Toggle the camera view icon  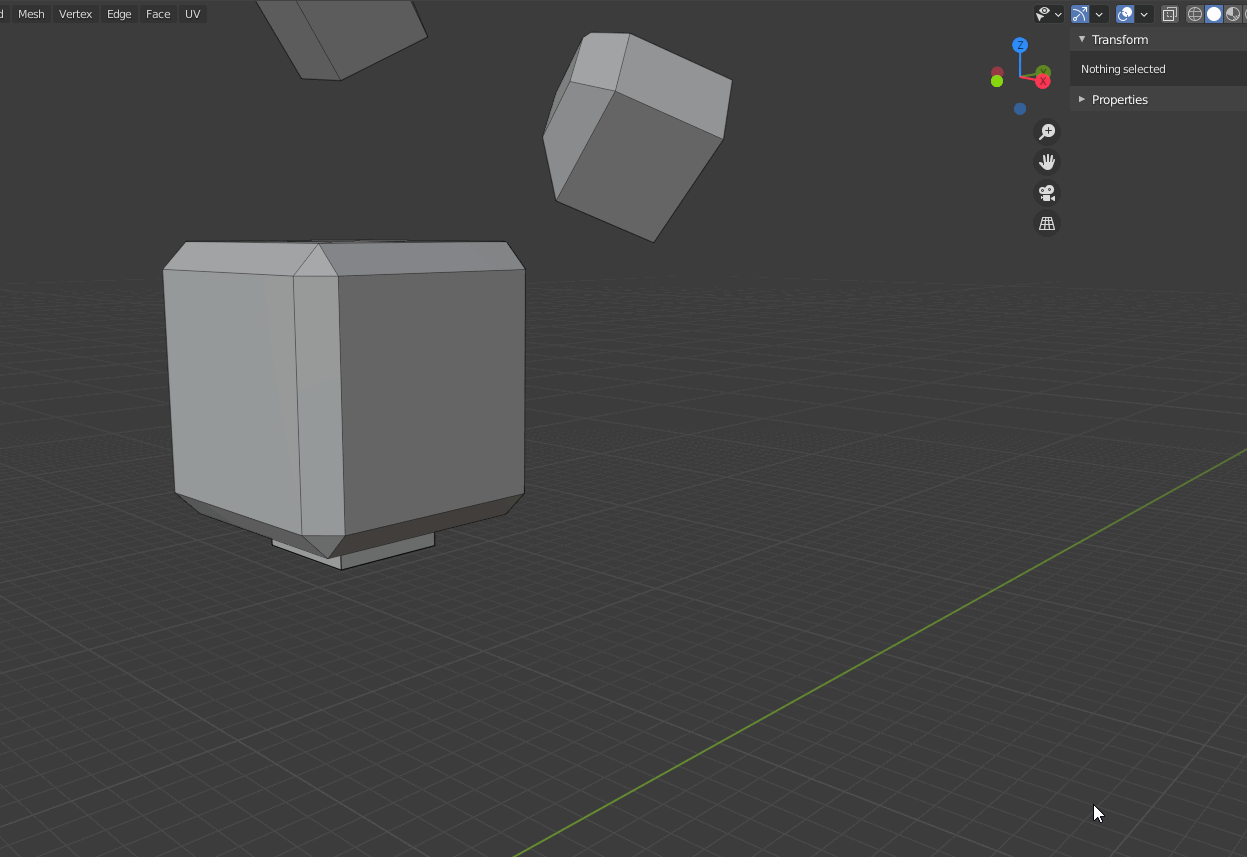(x=1047, y=193)
